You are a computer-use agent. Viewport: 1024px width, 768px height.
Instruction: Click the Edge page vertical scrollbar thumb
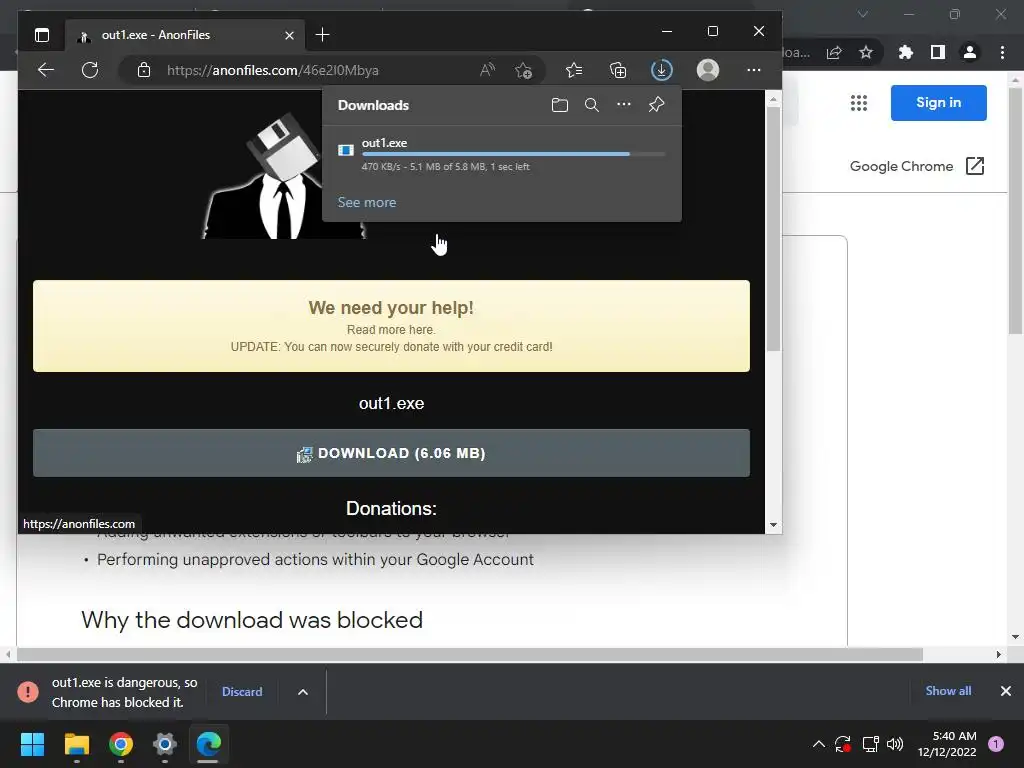coord(773,229)
